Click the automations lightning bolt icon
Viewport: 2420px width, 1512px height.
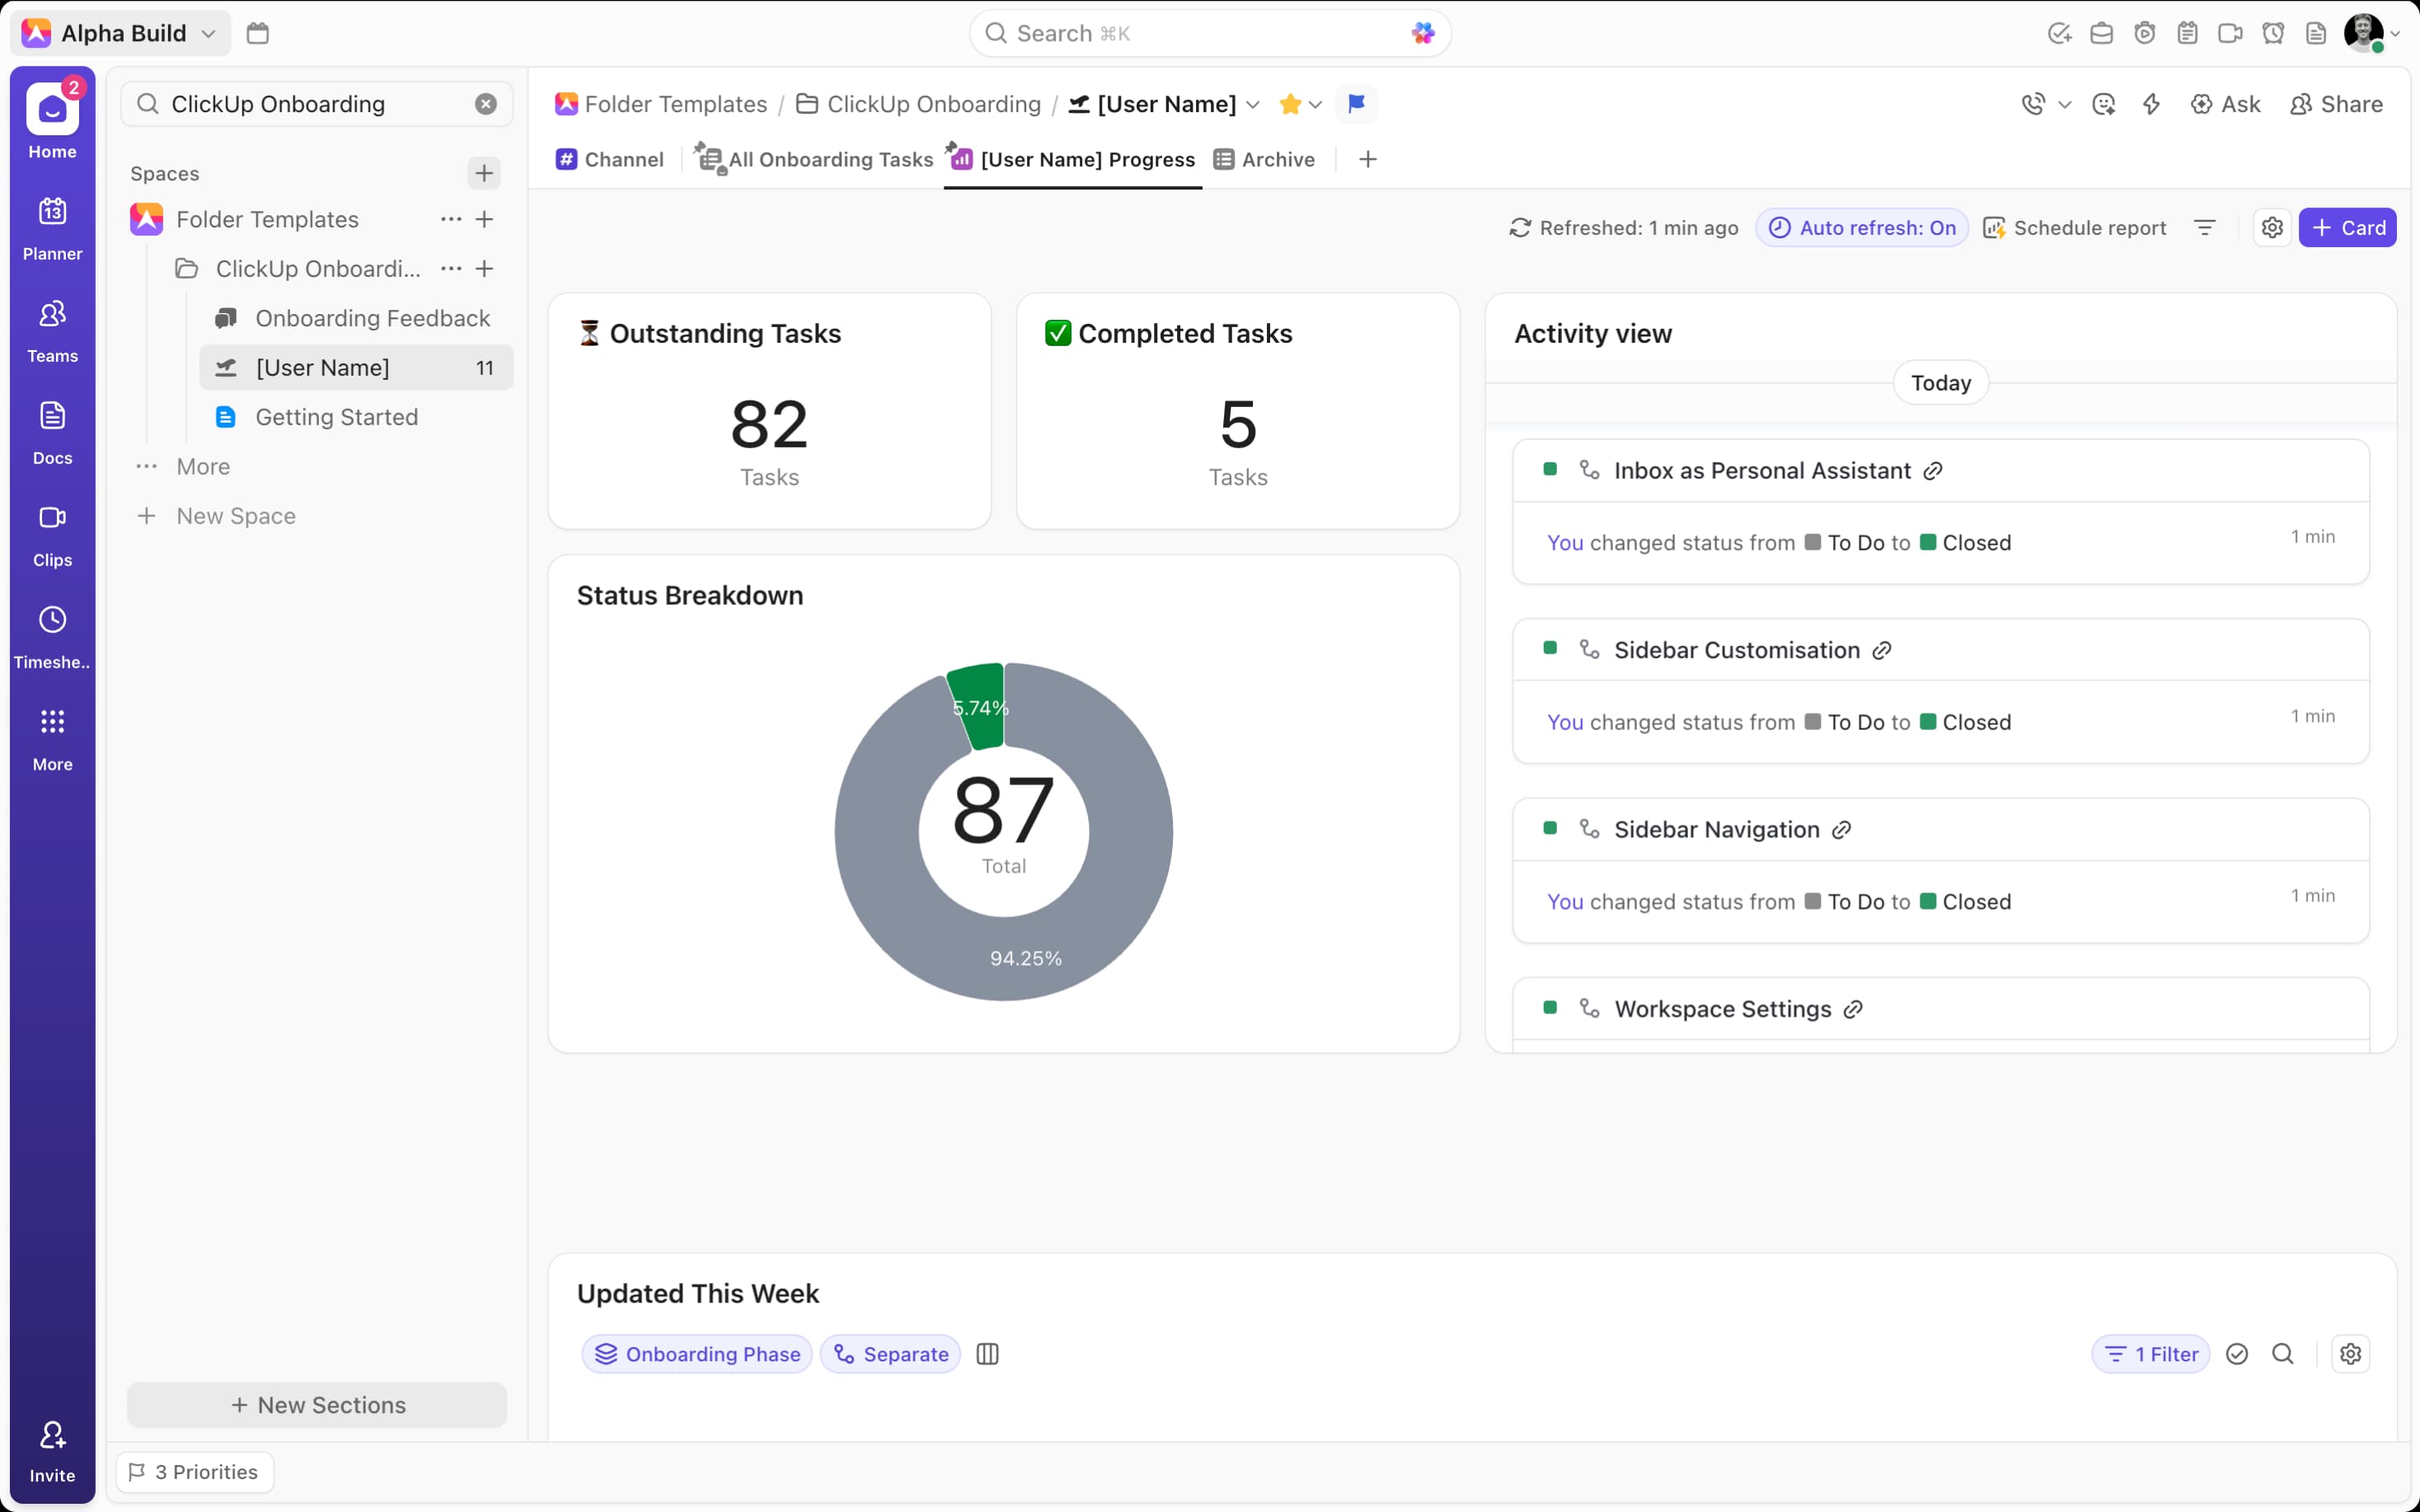point(2151,104)
